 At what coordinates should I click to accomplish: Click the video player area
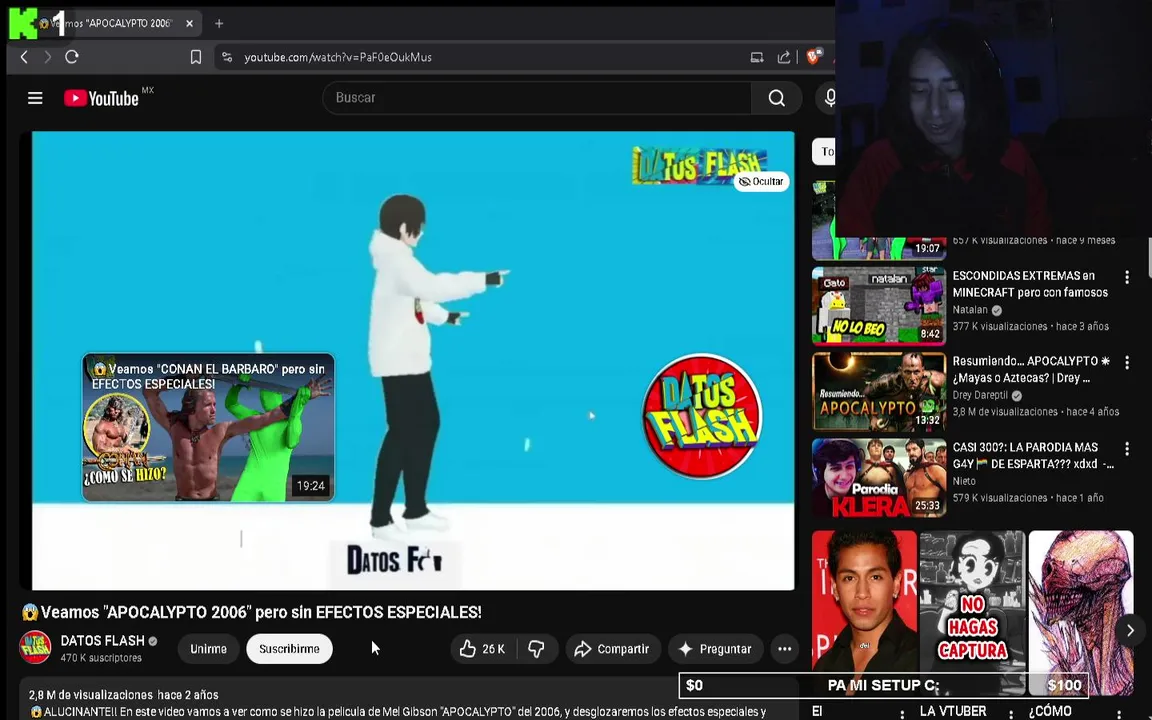click(x=413, y=360)
